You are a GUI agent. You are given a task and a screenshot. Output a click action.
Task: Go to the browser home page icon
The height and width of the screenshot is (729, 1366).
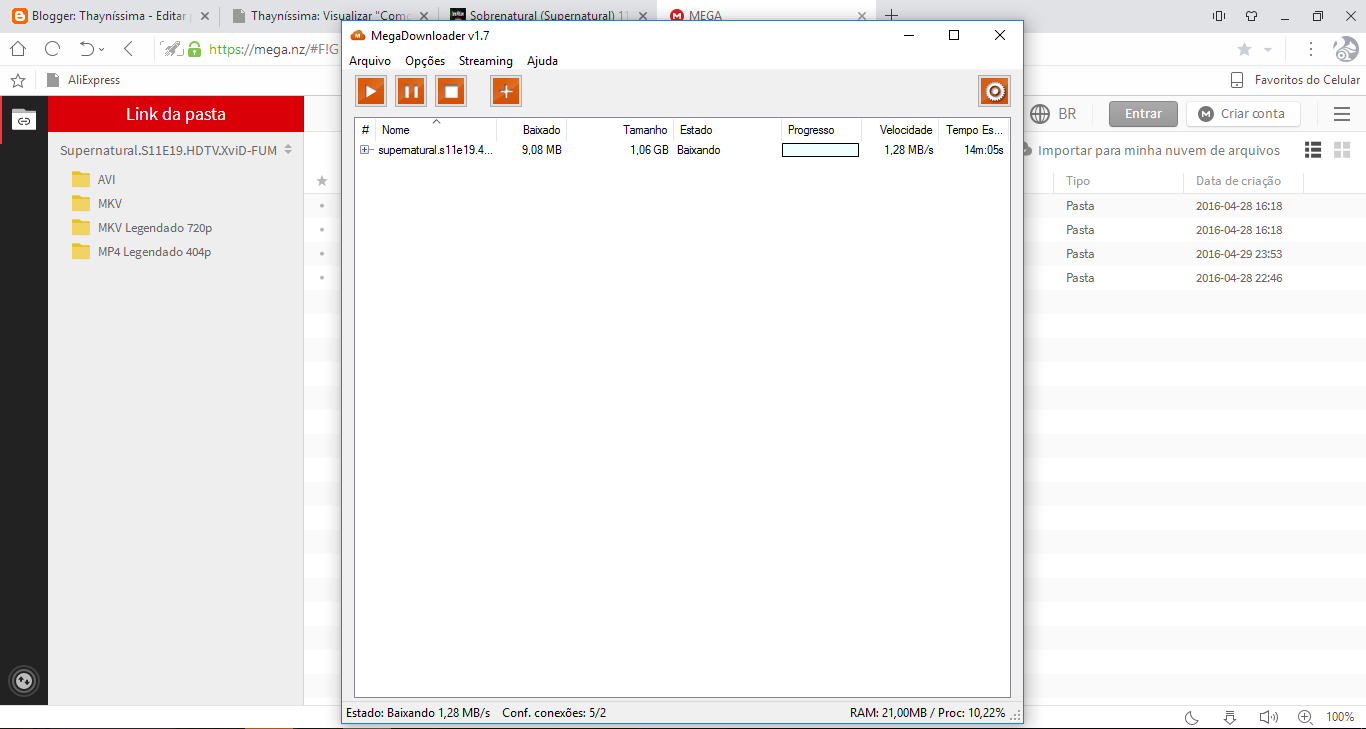coord(18,48)
